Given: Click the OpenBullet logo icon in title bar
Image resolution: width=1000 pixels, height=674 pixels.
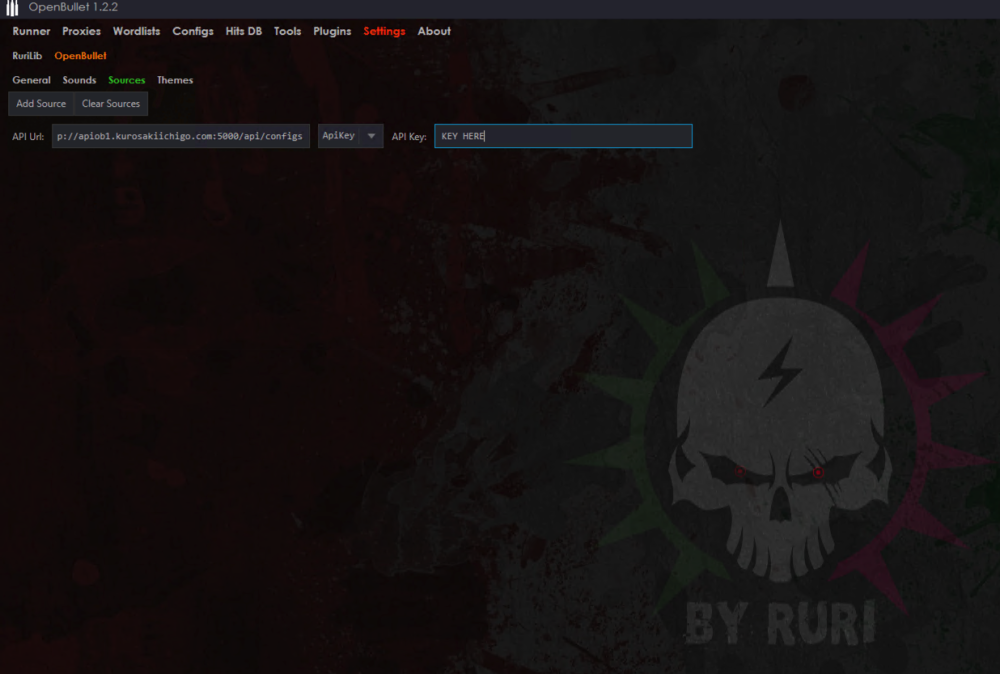Looking at the screenshot, I should (x=13, y=8).
